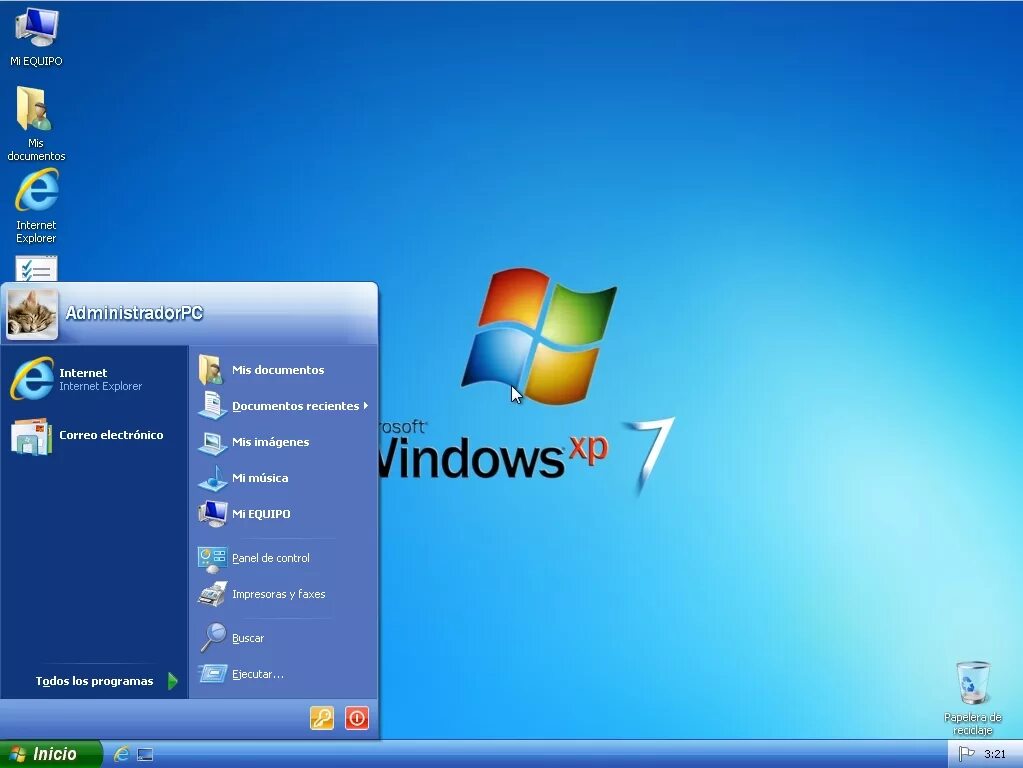This screenshot has height=768, width=1023.
Task: Launch Internet Explorer from the desktop icon
Action: [37, 206]
